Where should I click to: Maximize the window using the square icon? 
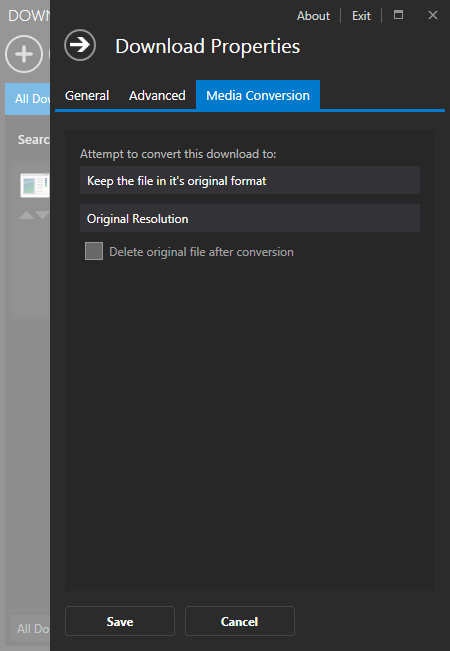pyautogui.click(x=399, y=15)
